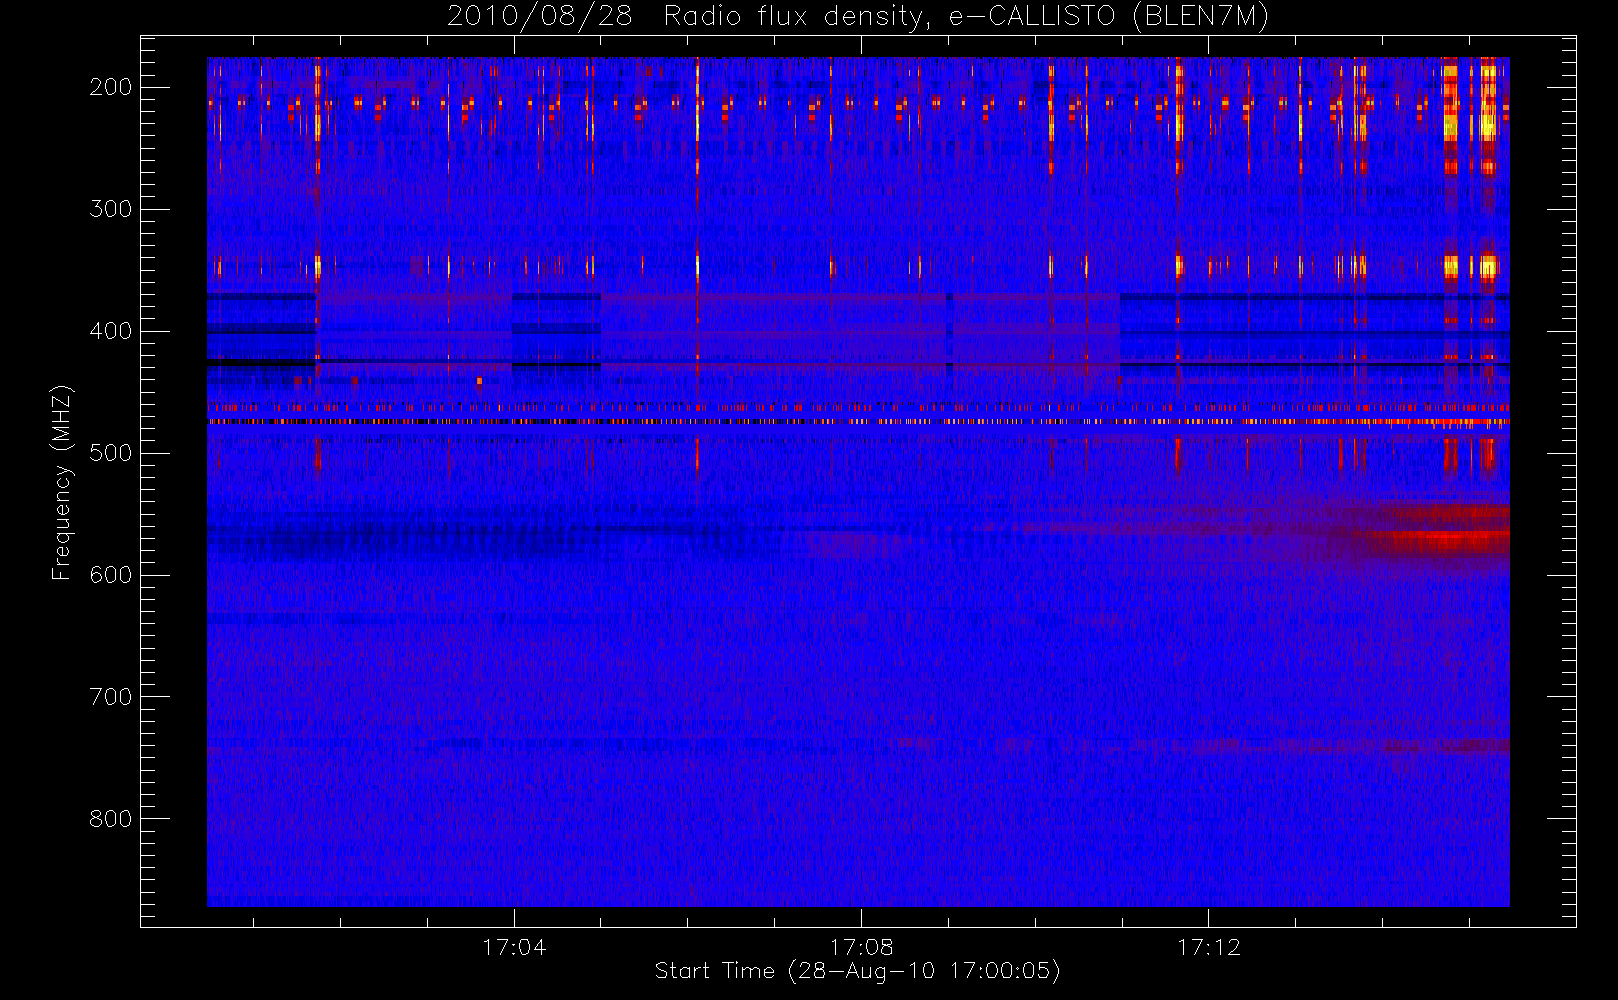Select the 'Frequency (MHz)' axis label
This screenshot has height=1000, width=1618.
pos(62,482)
